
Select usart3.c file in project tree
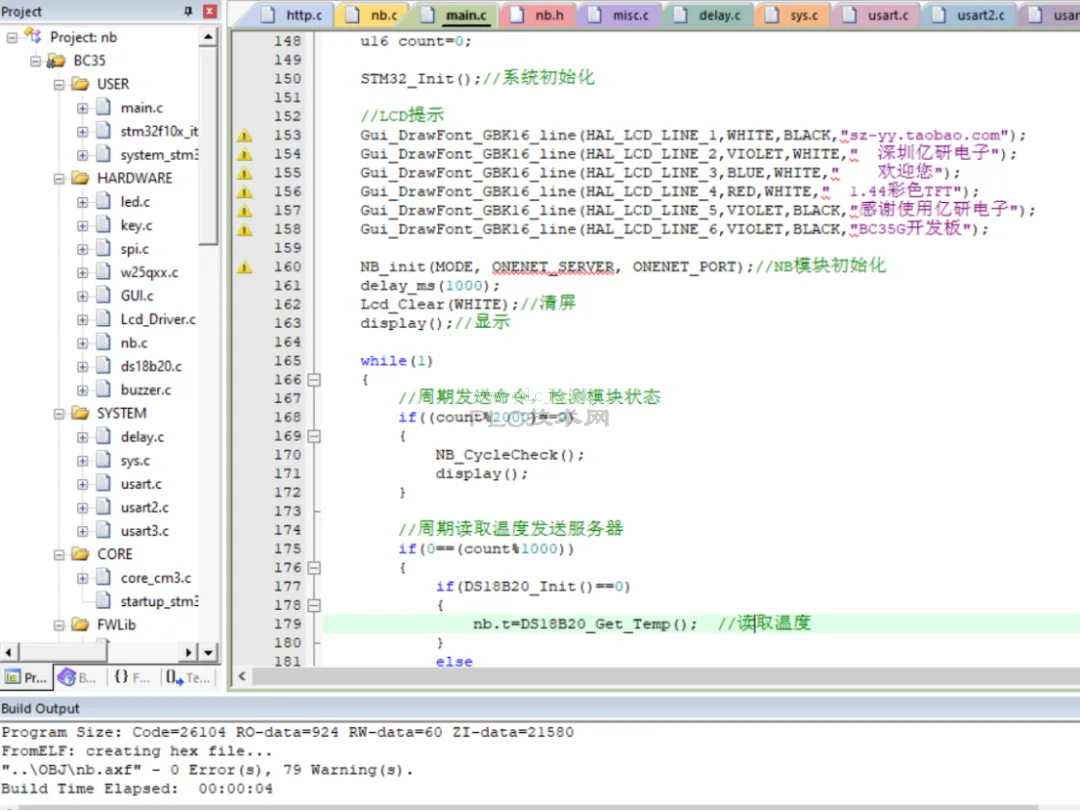[144, 531]
